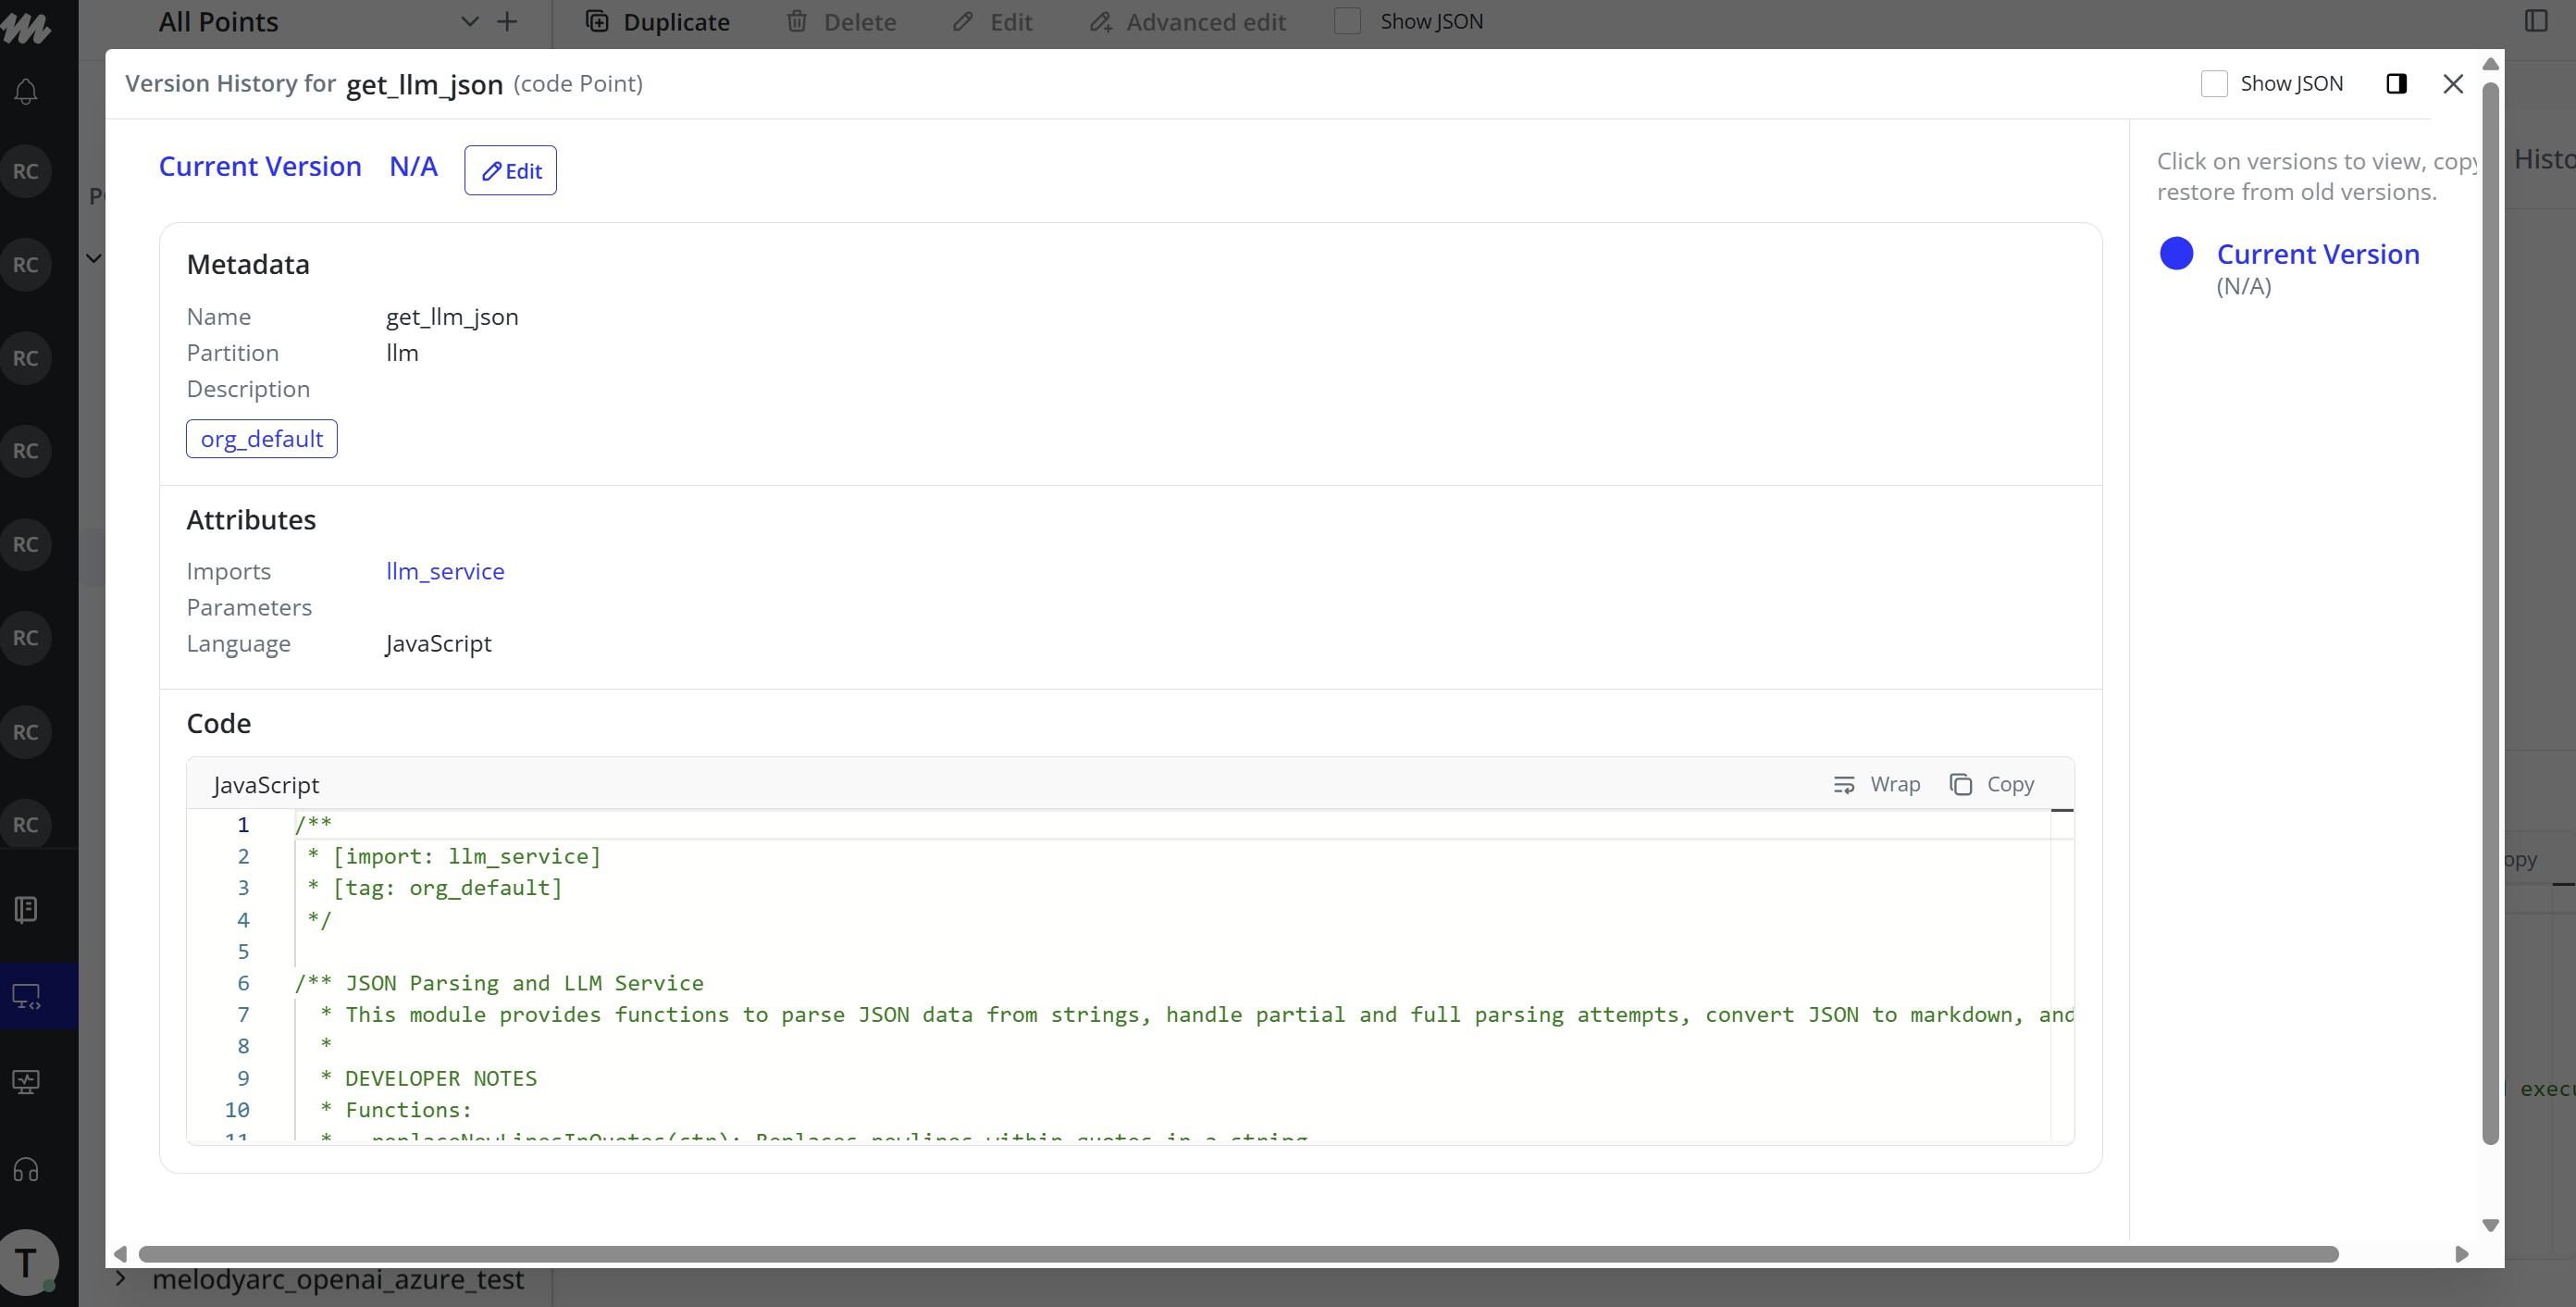Enable Show JSON in the version history dialog

click(x=2216, y=84)
